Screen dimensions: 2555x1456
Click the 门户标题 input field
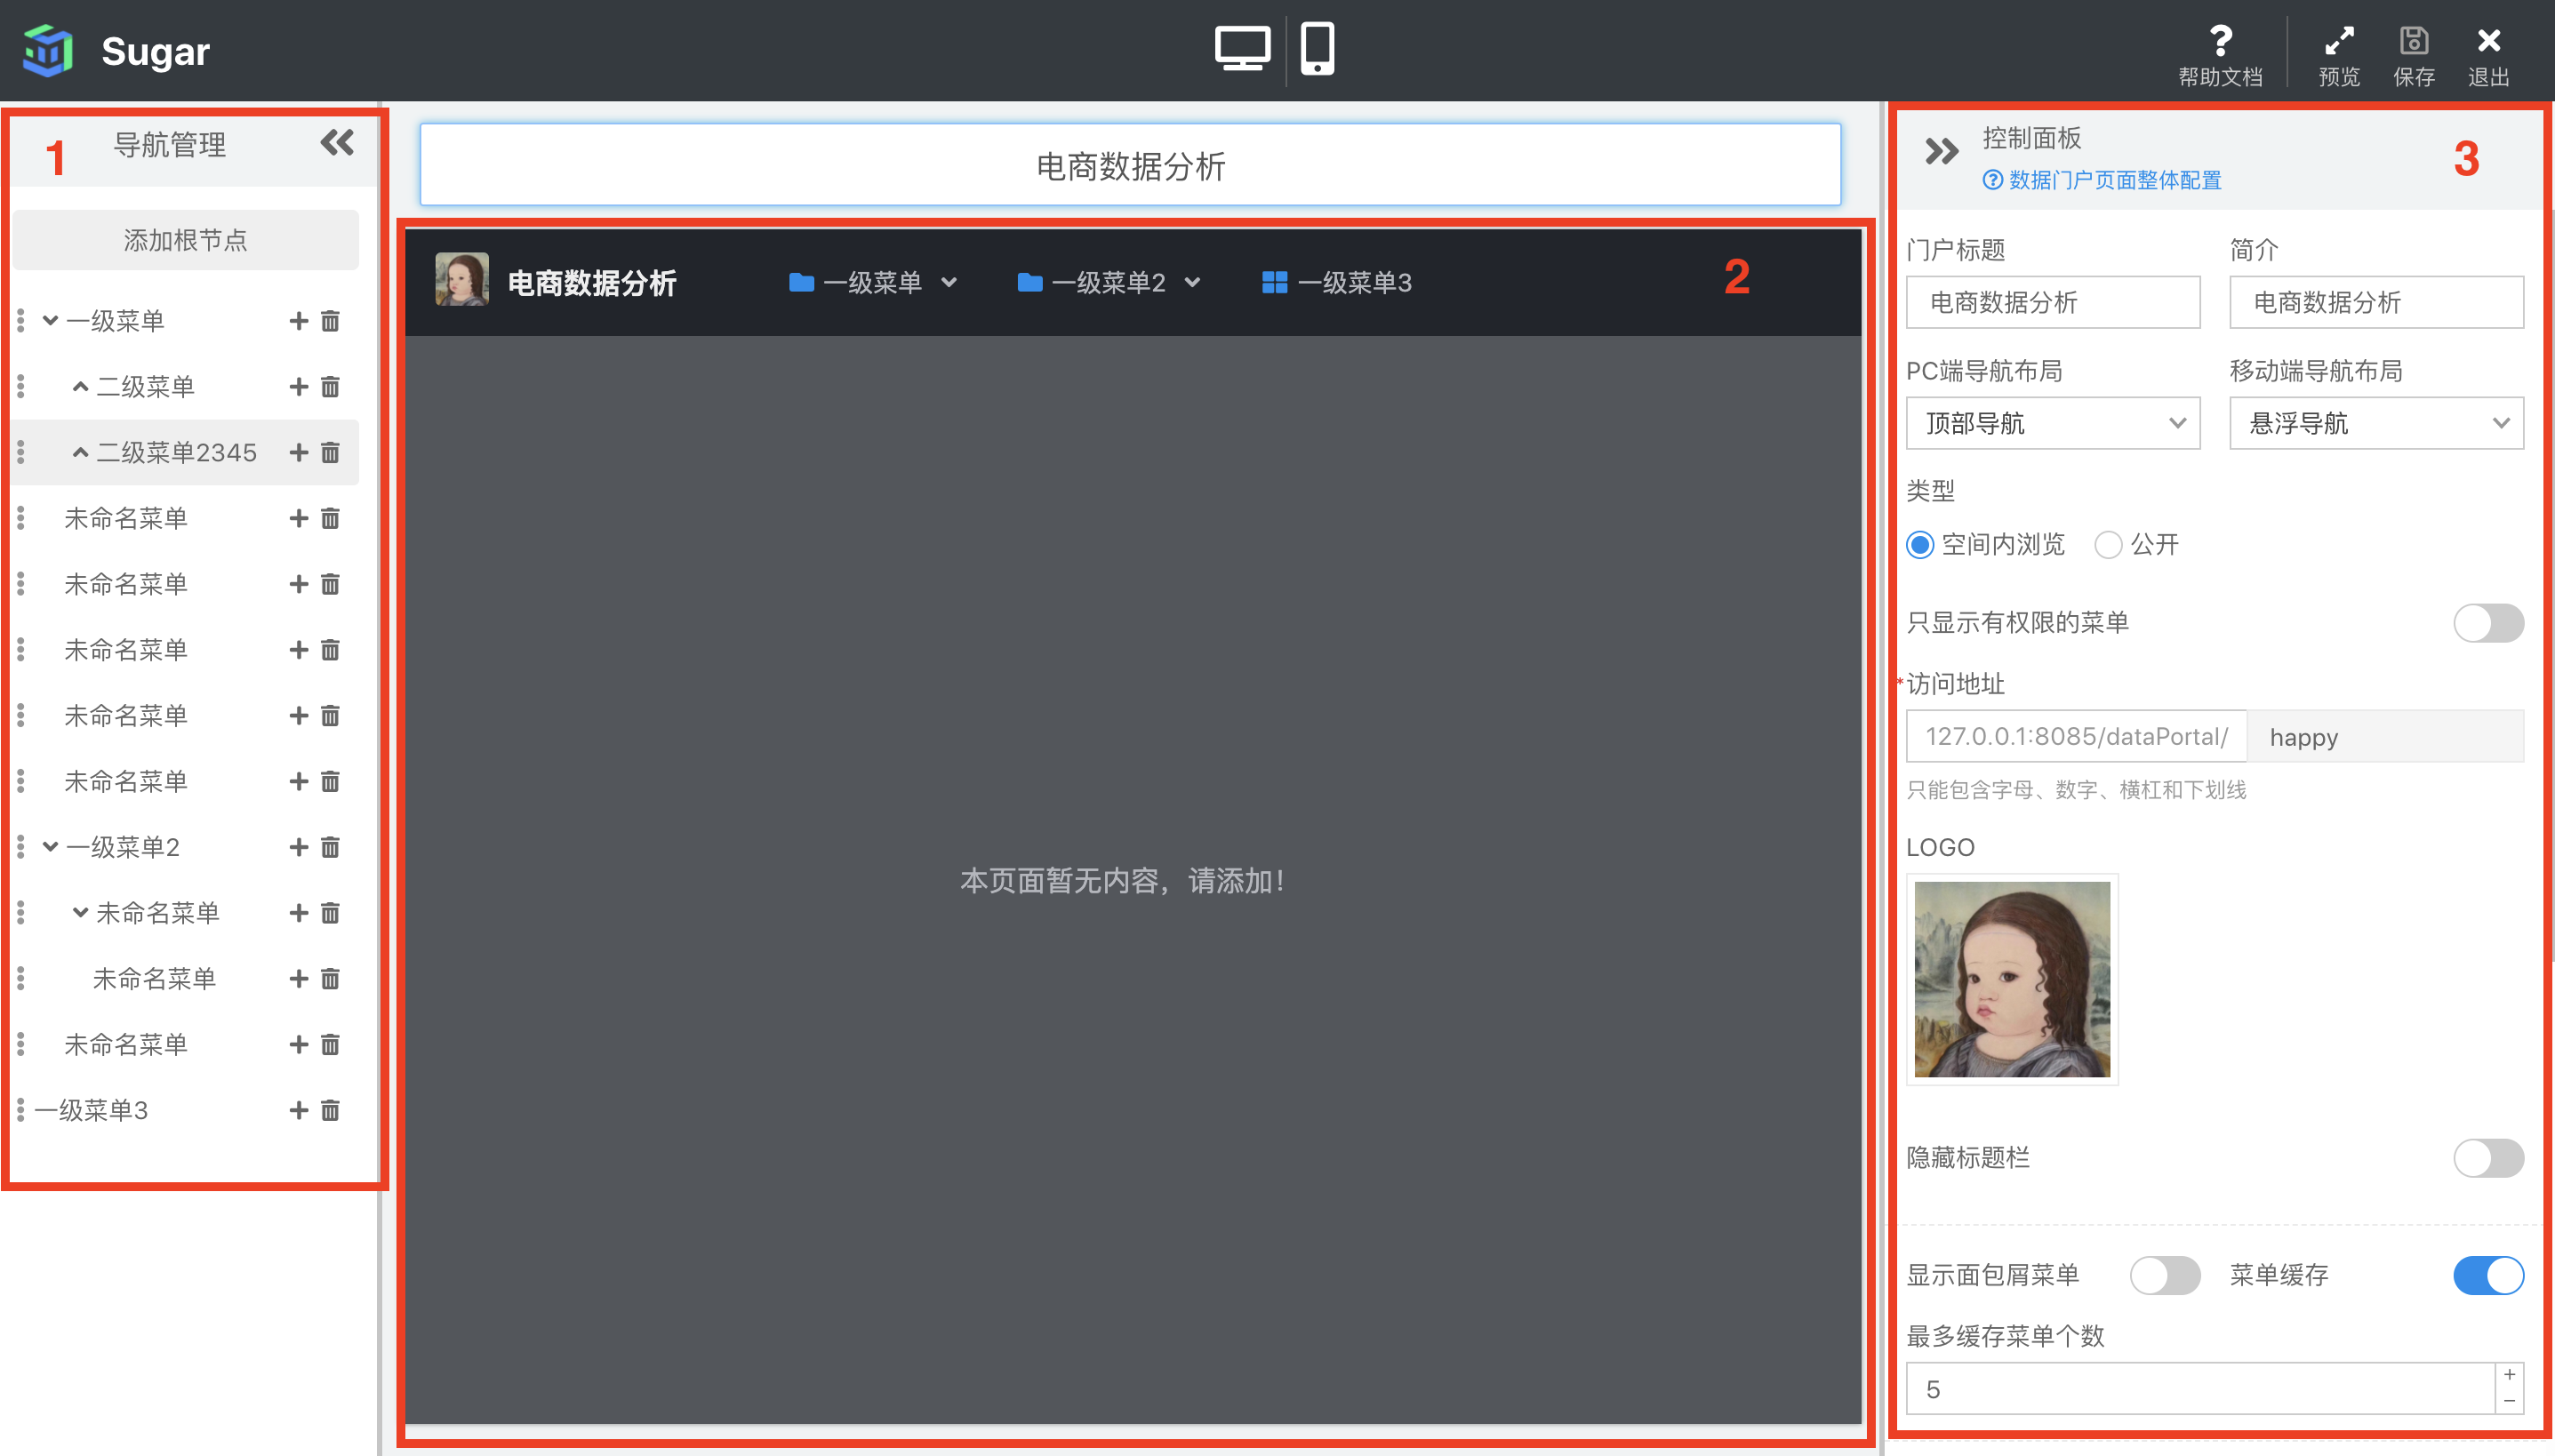pyautogui.click(x=2052, y=302)
